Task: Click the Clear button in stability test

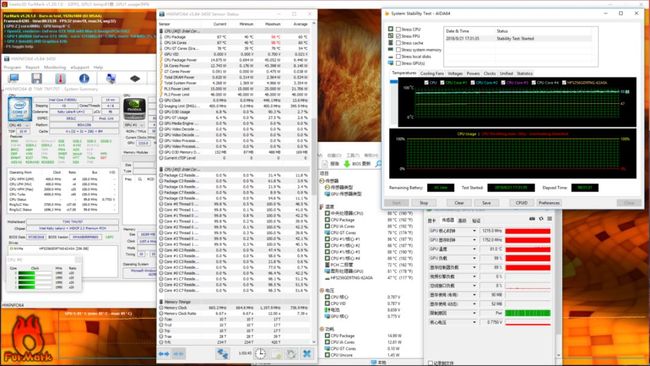Action: tap(459, 203)
